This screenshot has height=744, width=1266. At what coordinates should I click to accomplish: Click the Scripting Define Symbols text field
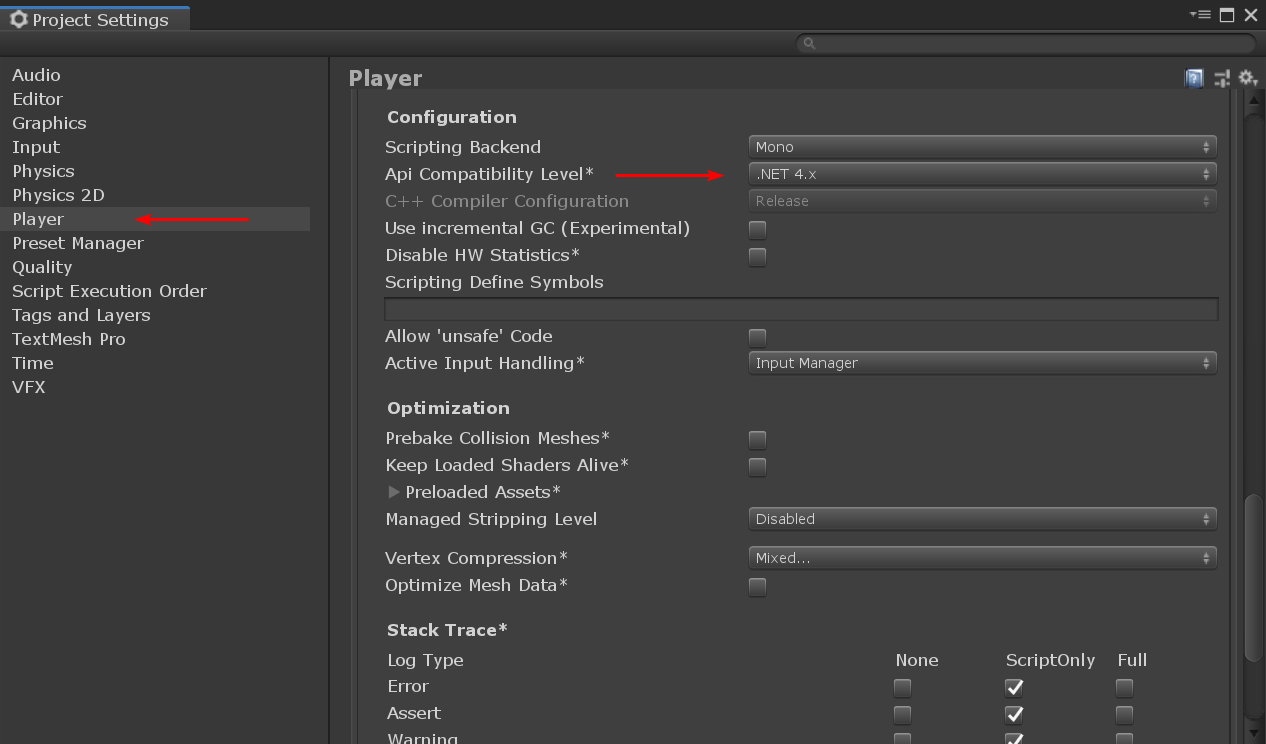(x=800, y=308)
